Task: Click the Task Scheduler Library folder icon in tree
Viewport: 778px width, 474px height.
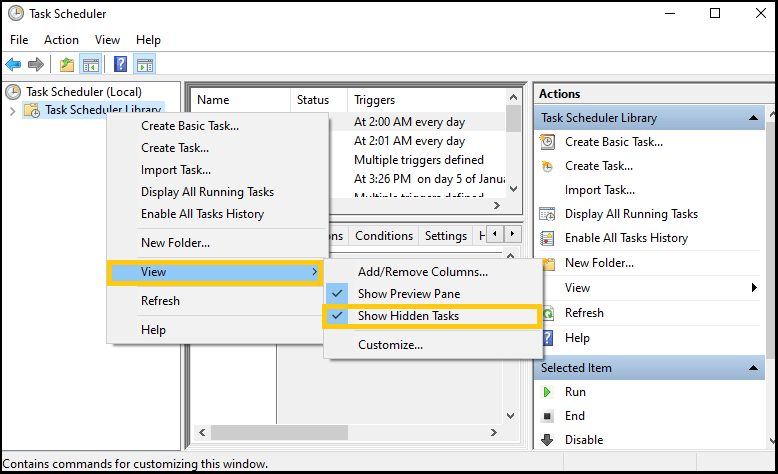Action: coord(32,110)
